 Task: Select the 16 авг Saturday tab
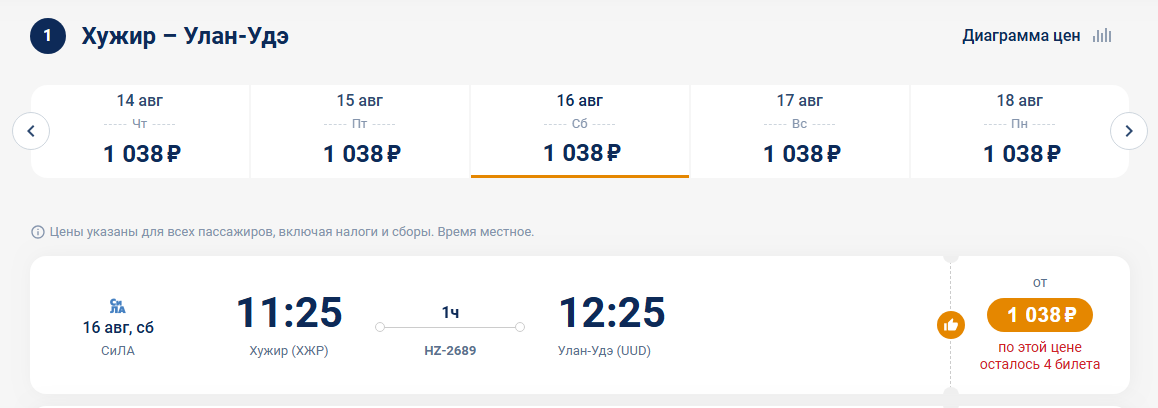point(580,132)
